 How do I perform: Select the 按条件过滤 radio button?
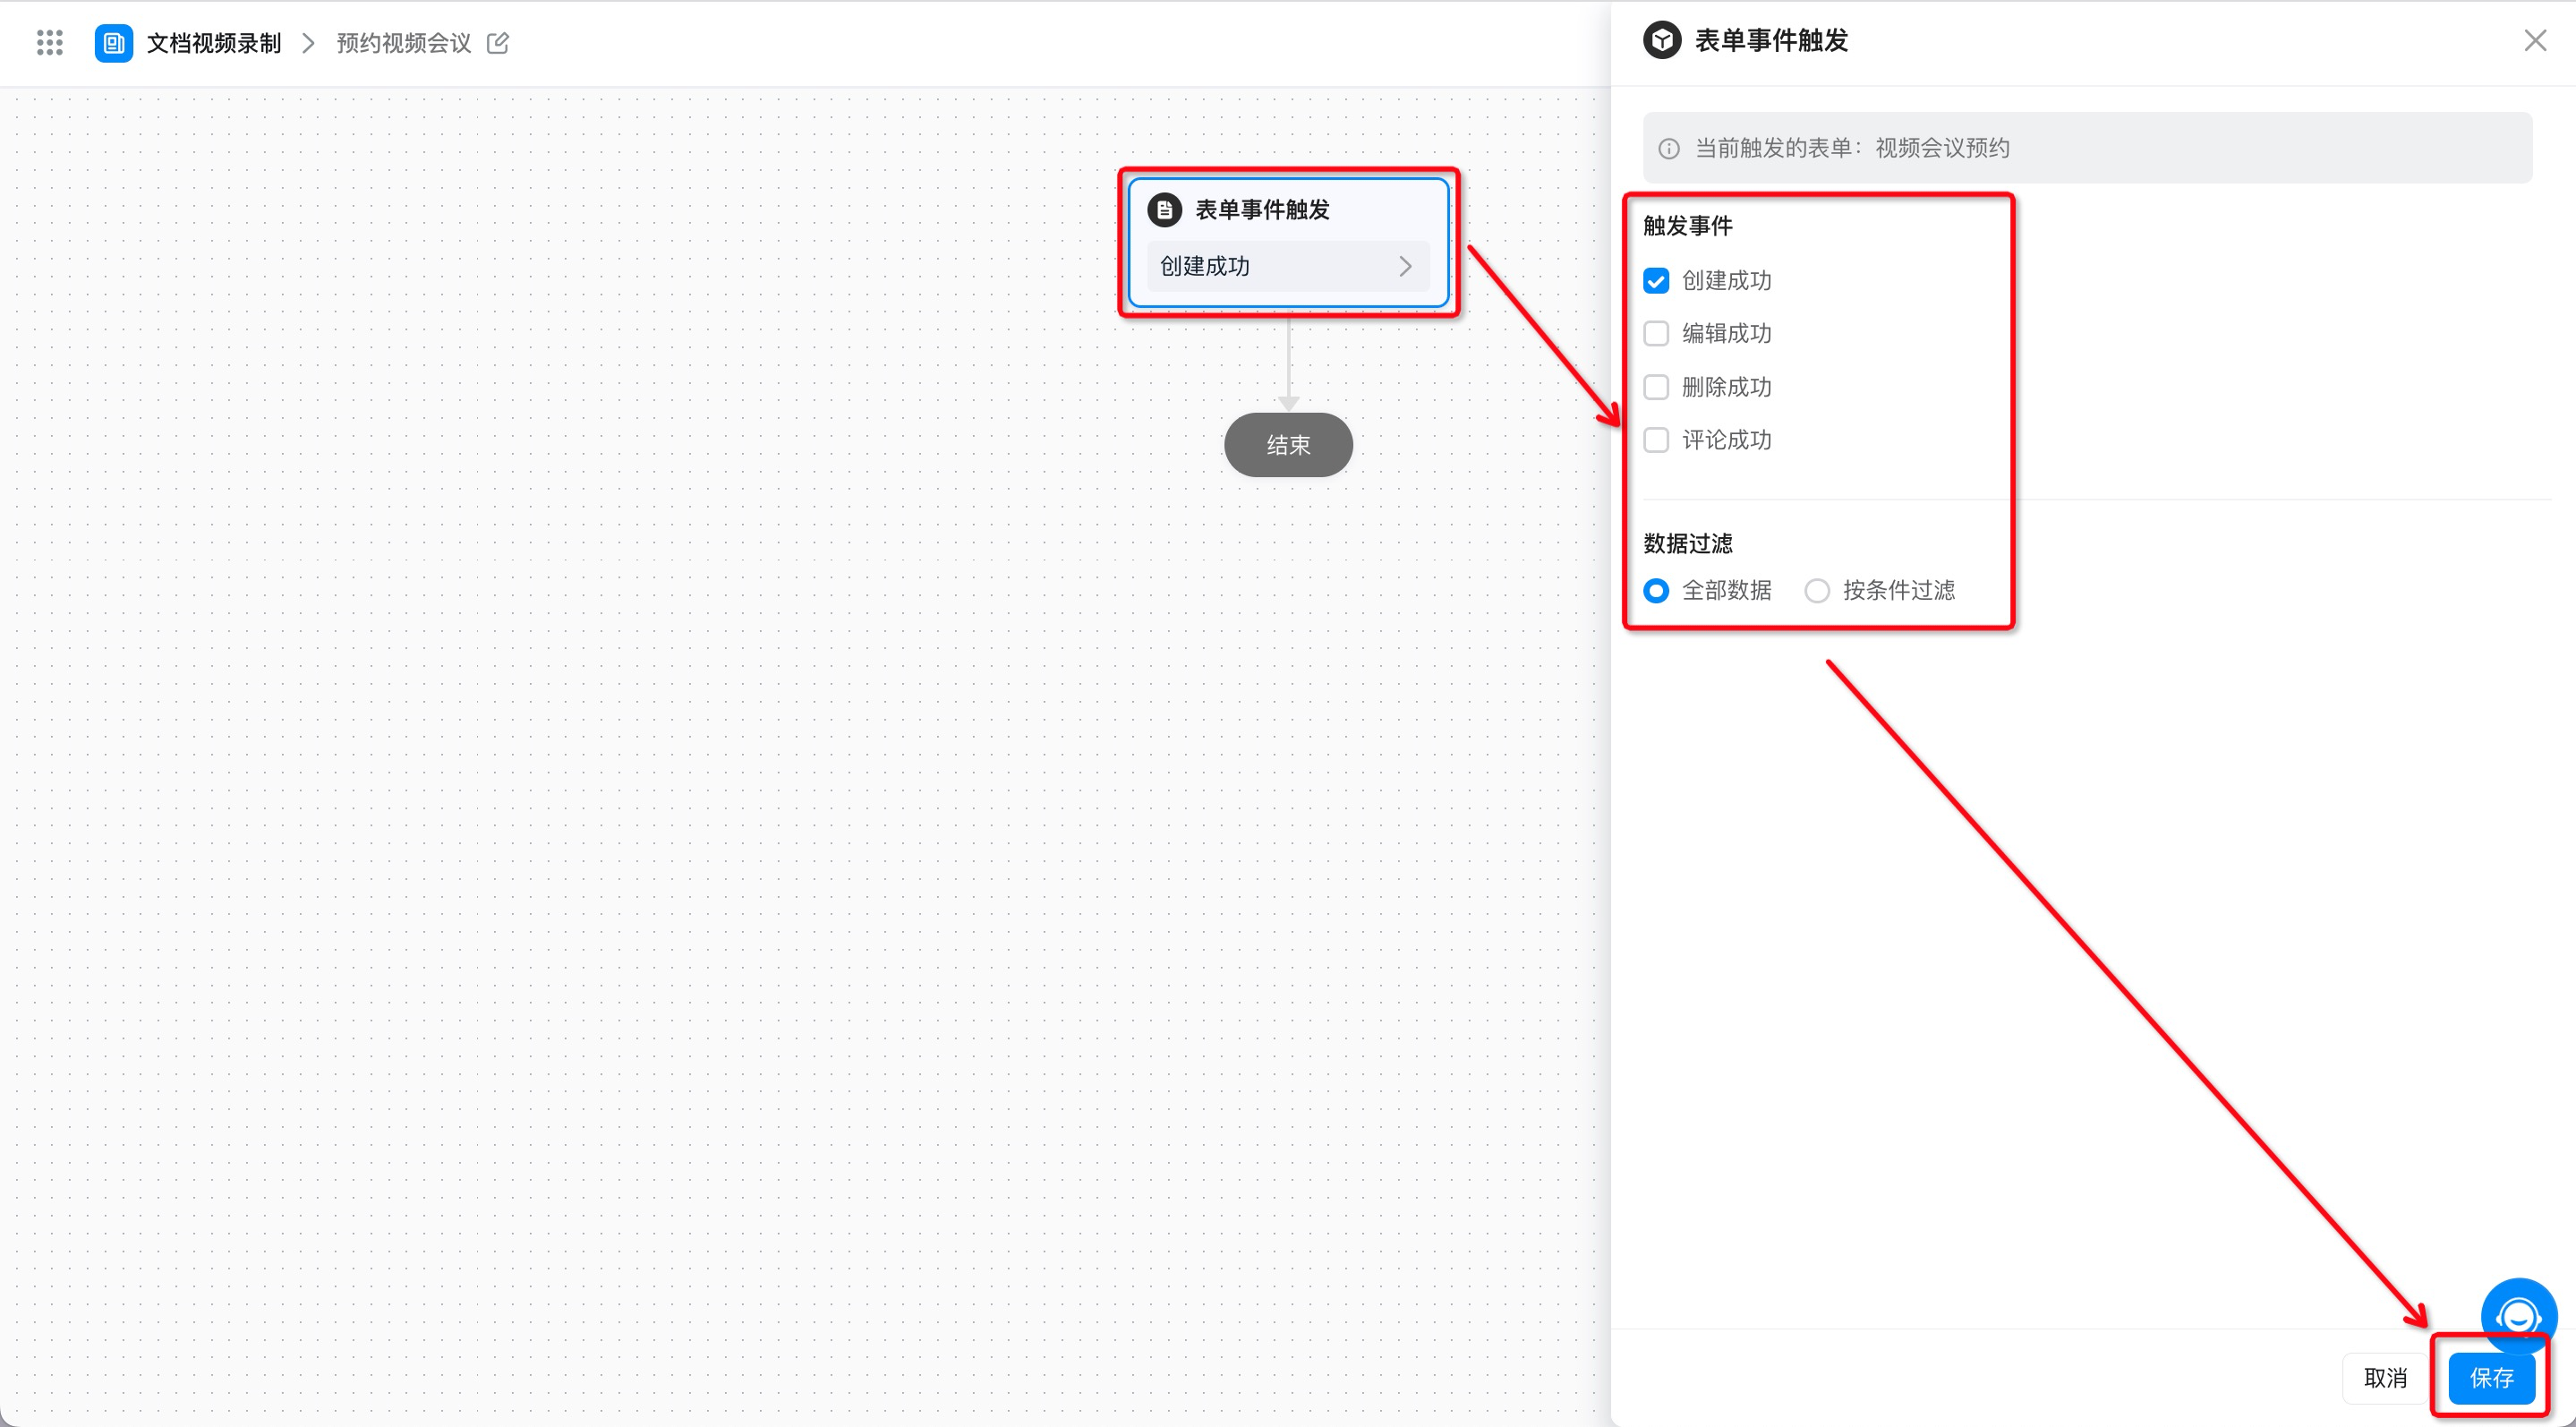point(1817,591)
